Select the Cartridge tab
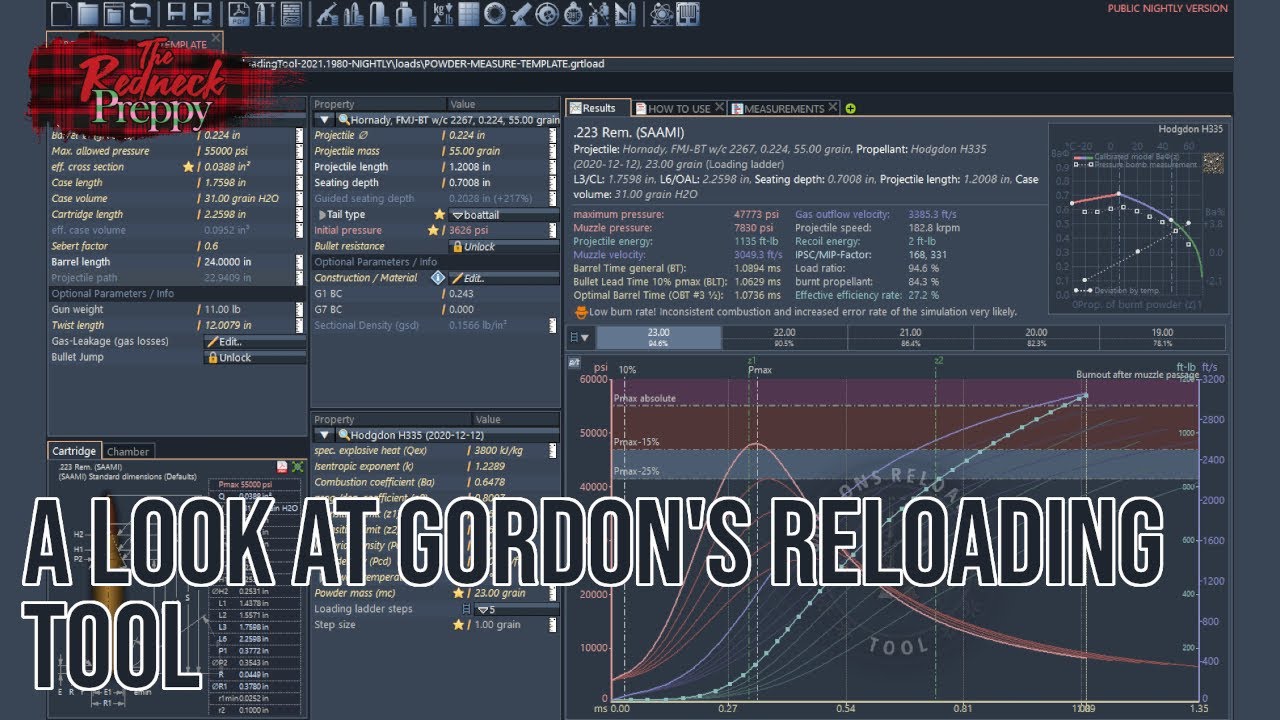The height and width of the screenshot is (720, 1280). click(75, 451)
